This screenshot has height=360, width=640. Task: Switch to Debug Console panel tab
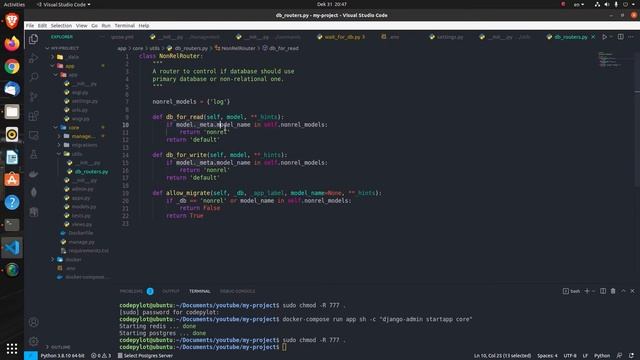click(237, 291)
